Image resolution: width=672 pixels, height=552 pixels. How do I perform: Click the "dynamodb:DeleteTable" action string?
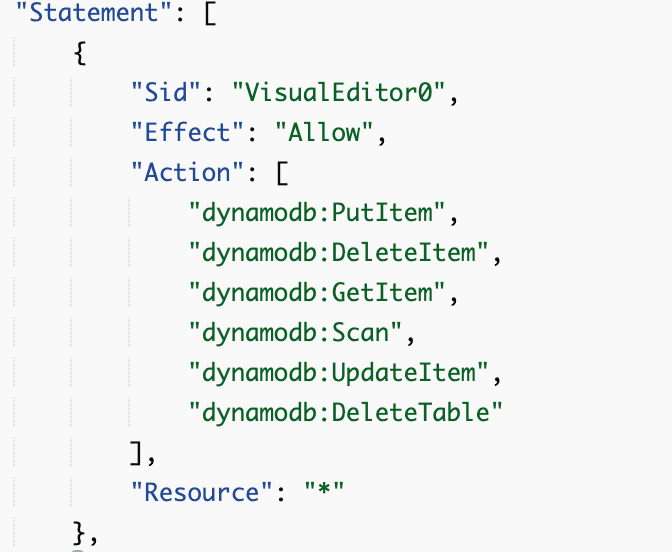pos(345,413)
